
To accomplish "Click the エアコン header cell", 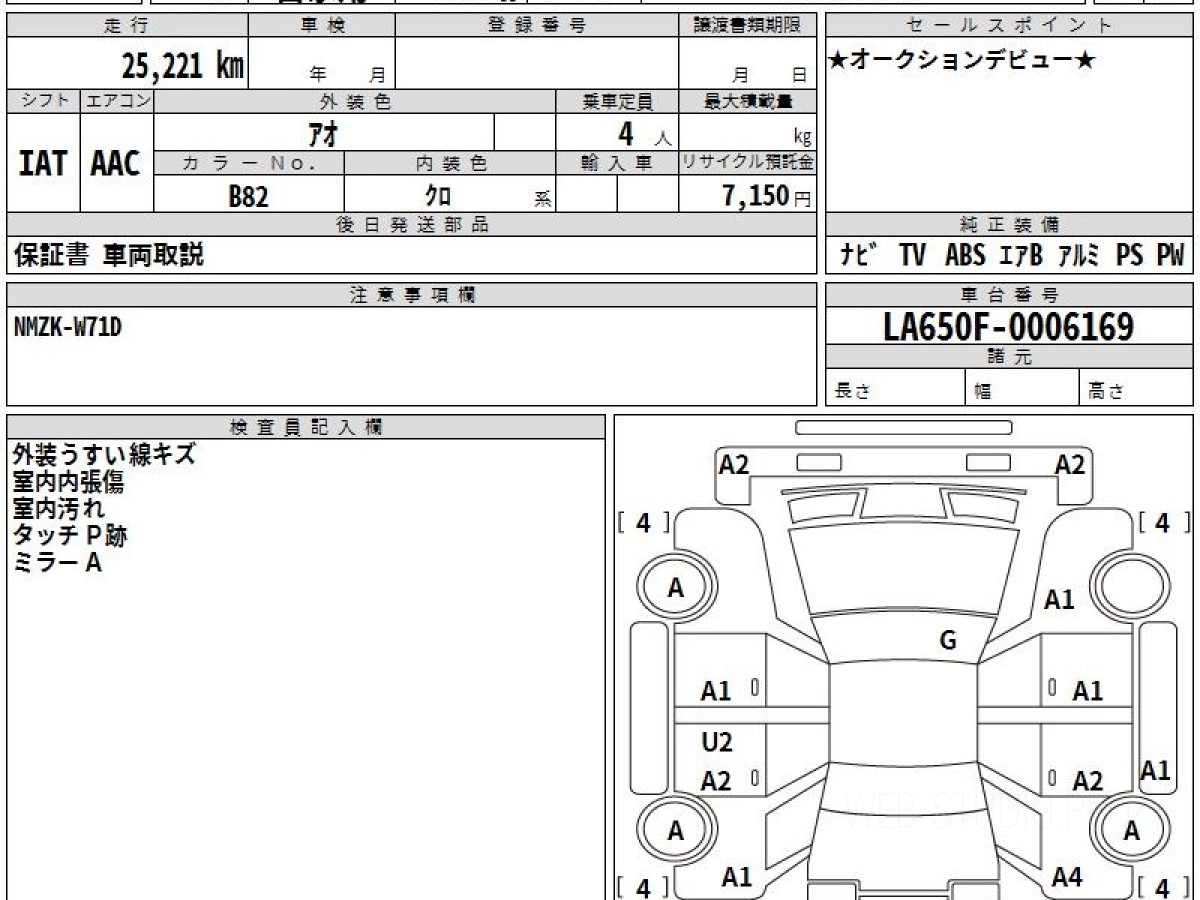I will pyautogui.click(x=117, y=101).
